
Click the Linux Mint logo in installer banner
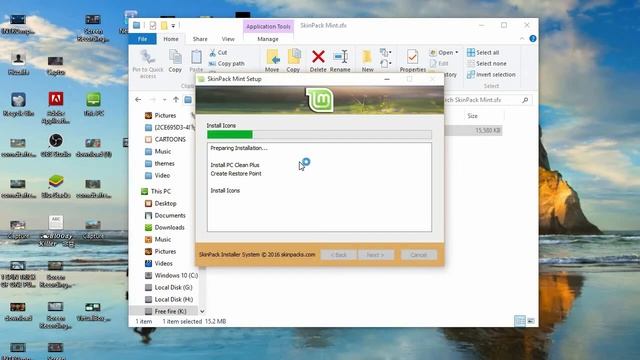coord(320,100)
